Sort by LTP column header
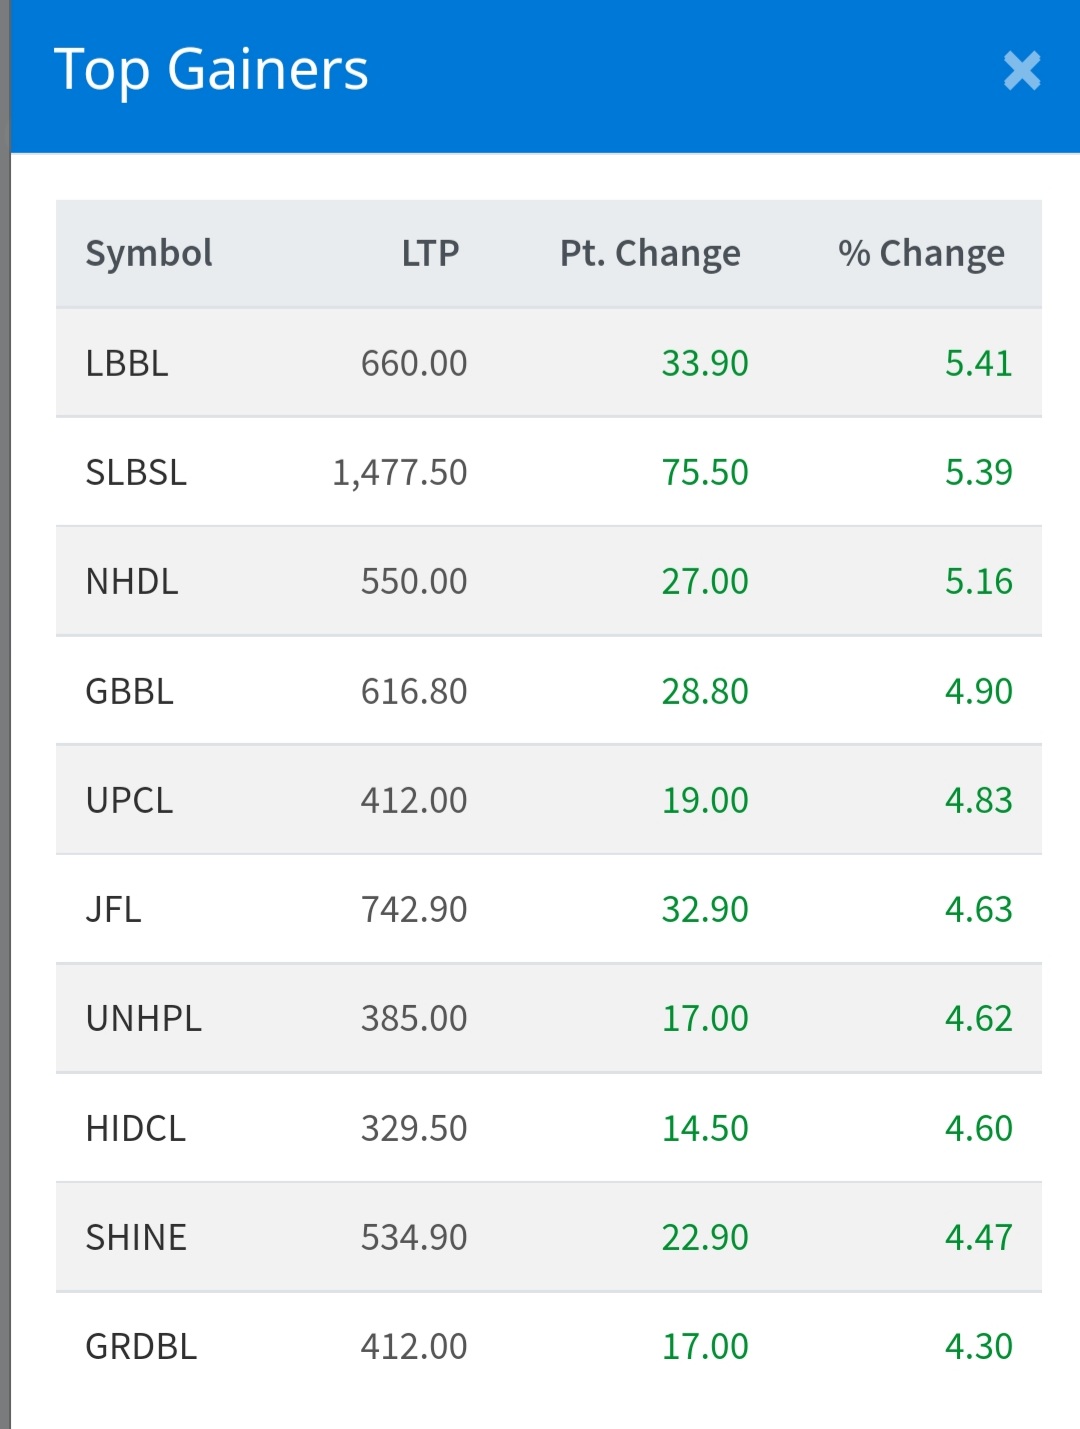Screen dimensions: 1080x1429 coord(430,254)
